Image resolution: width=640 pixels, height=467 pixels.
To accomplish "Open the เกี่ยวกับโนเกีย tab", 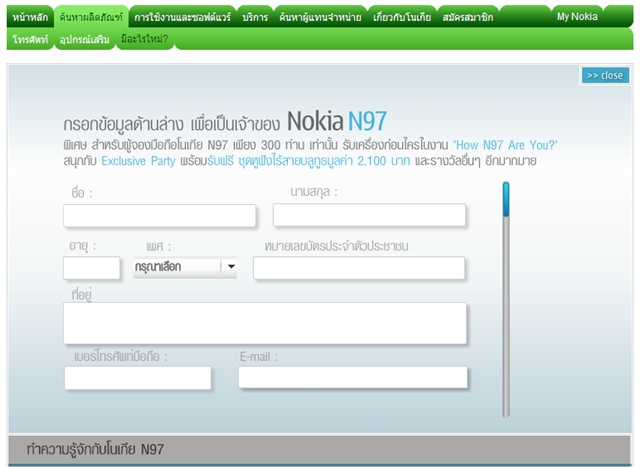I will 402,17.
